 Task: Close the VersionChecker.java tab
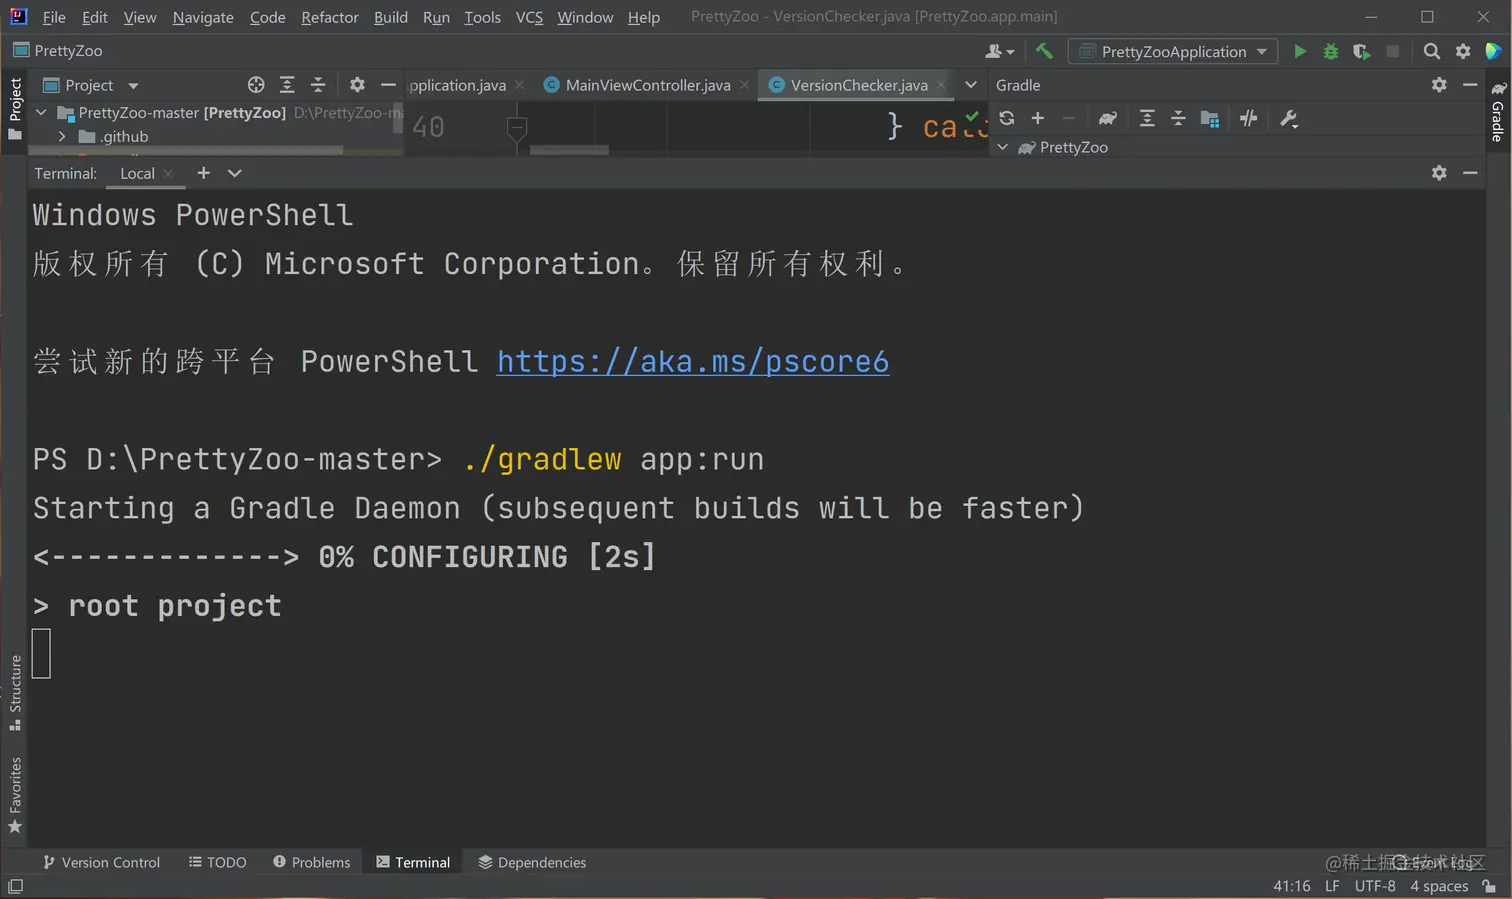941,85
